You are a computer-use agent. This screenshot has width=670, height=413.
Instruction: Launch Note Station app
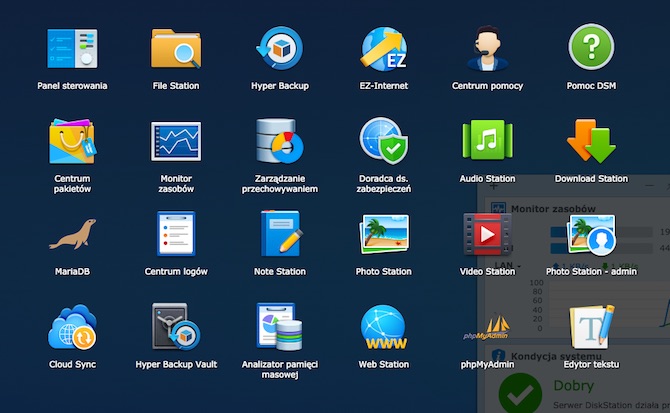(x=280, y=234)
